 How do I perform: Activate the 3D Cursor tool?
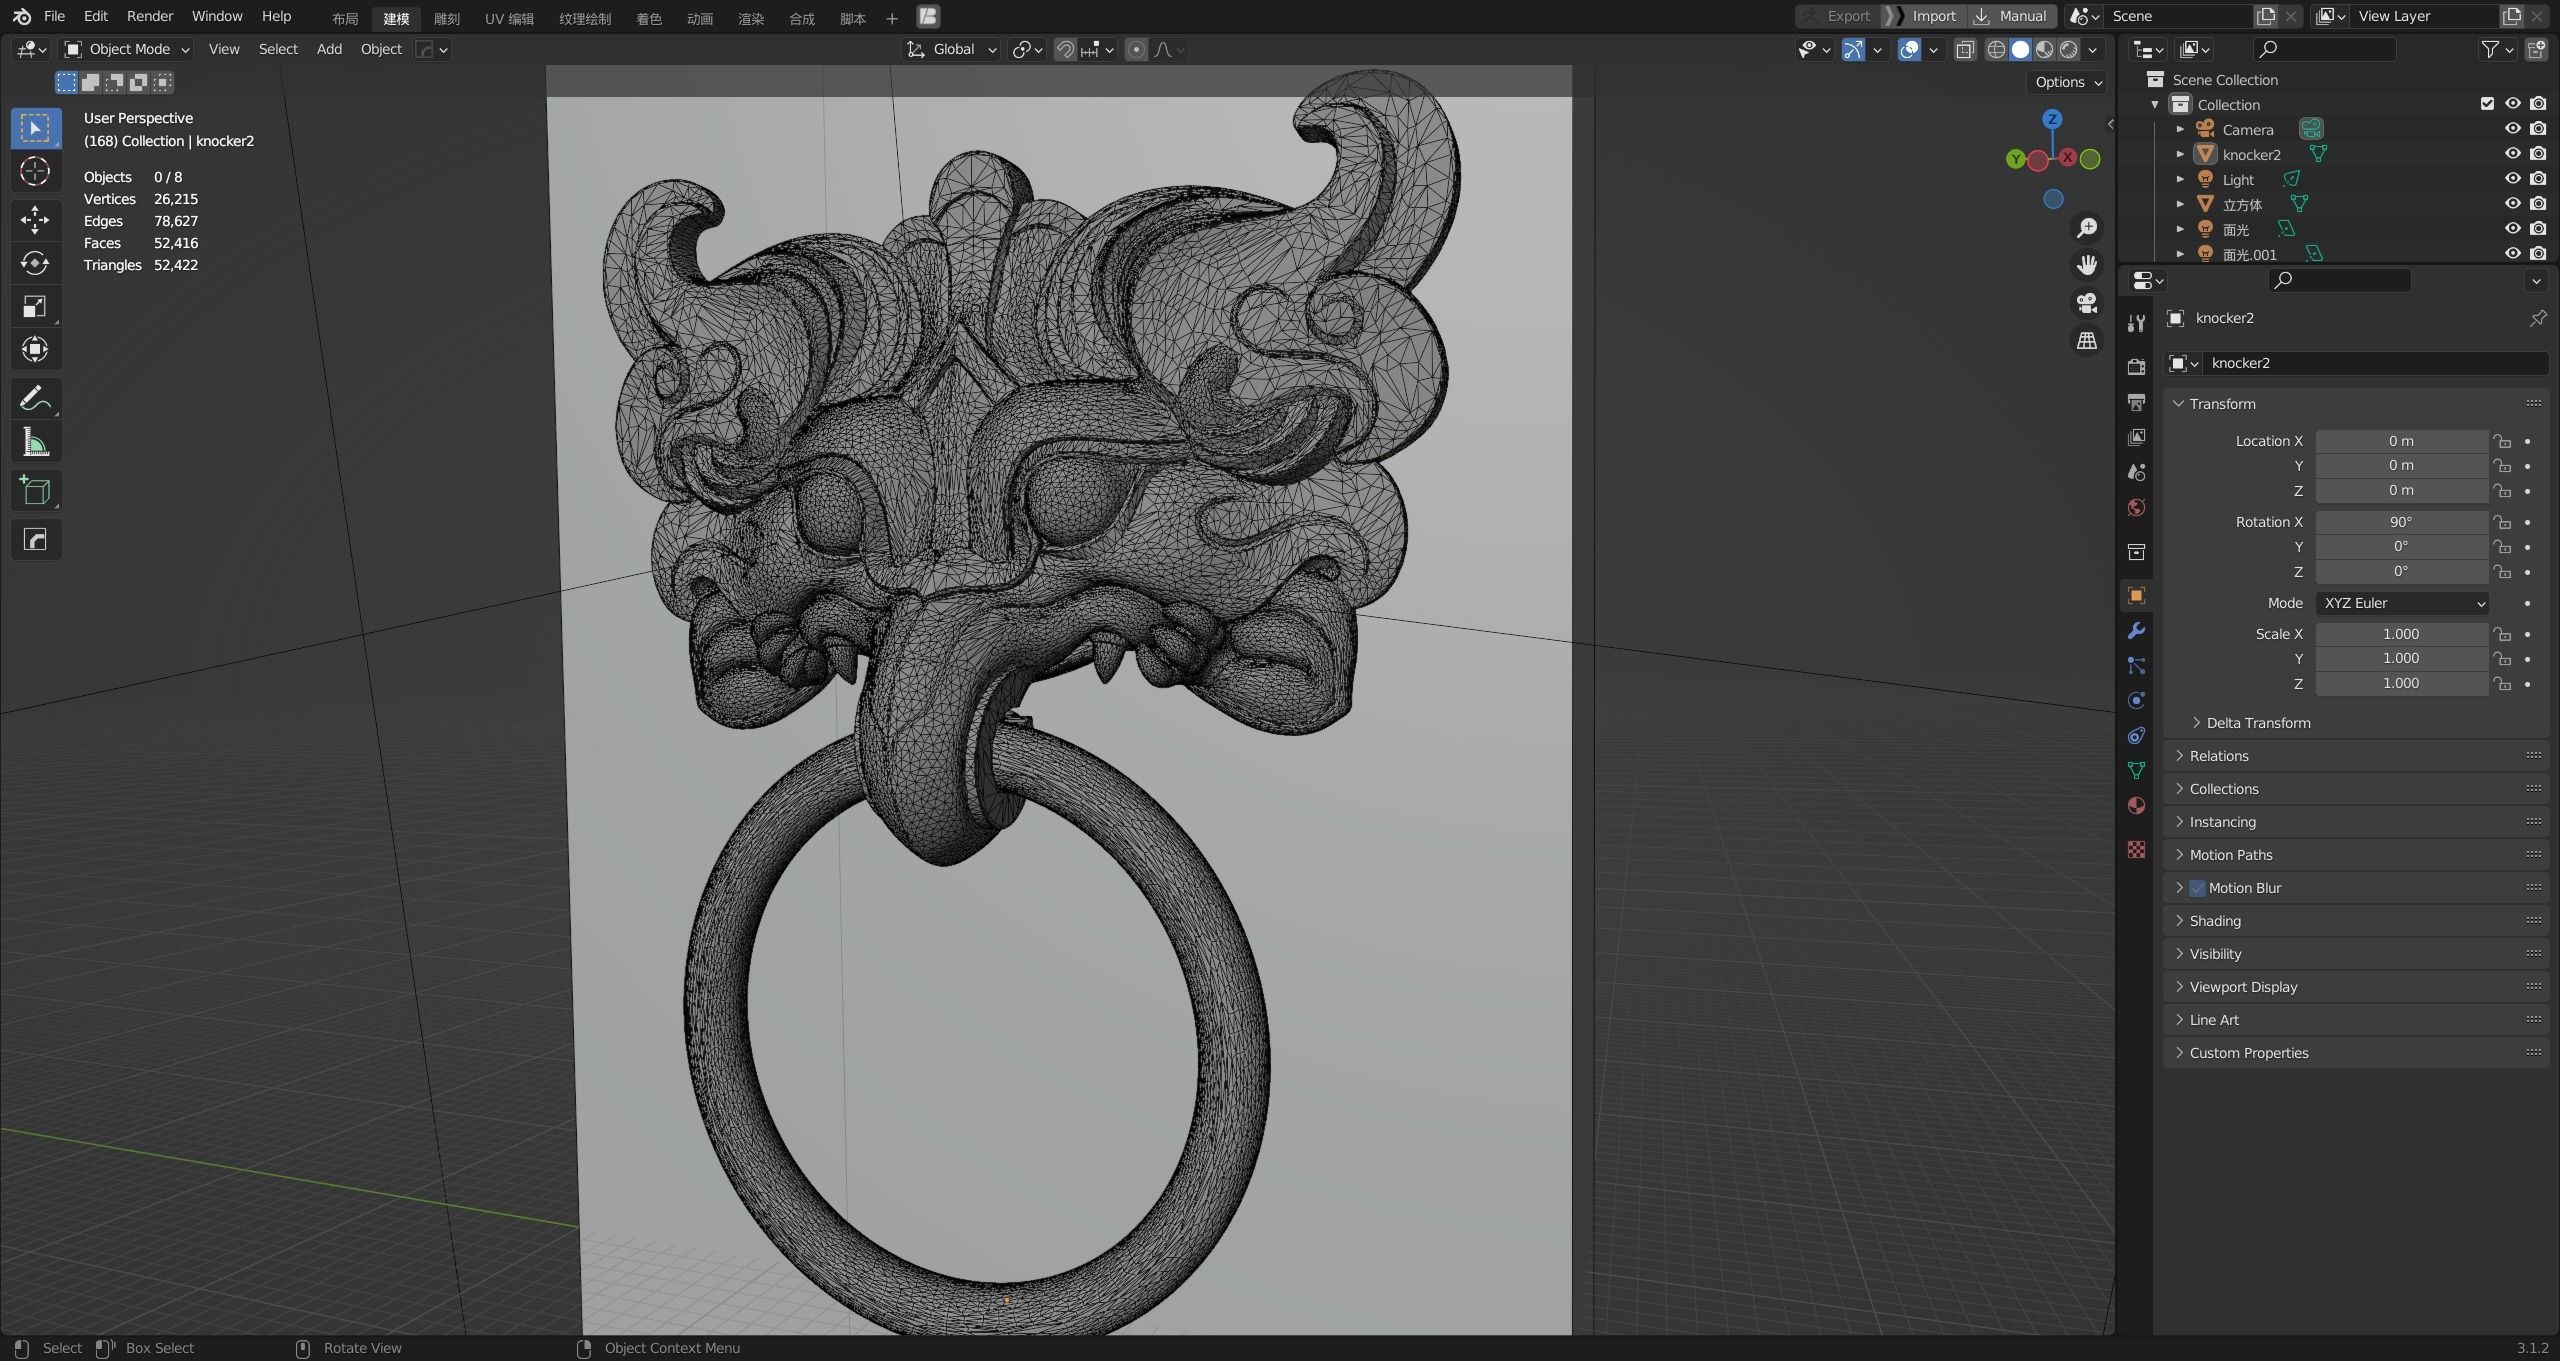(35, 172)
